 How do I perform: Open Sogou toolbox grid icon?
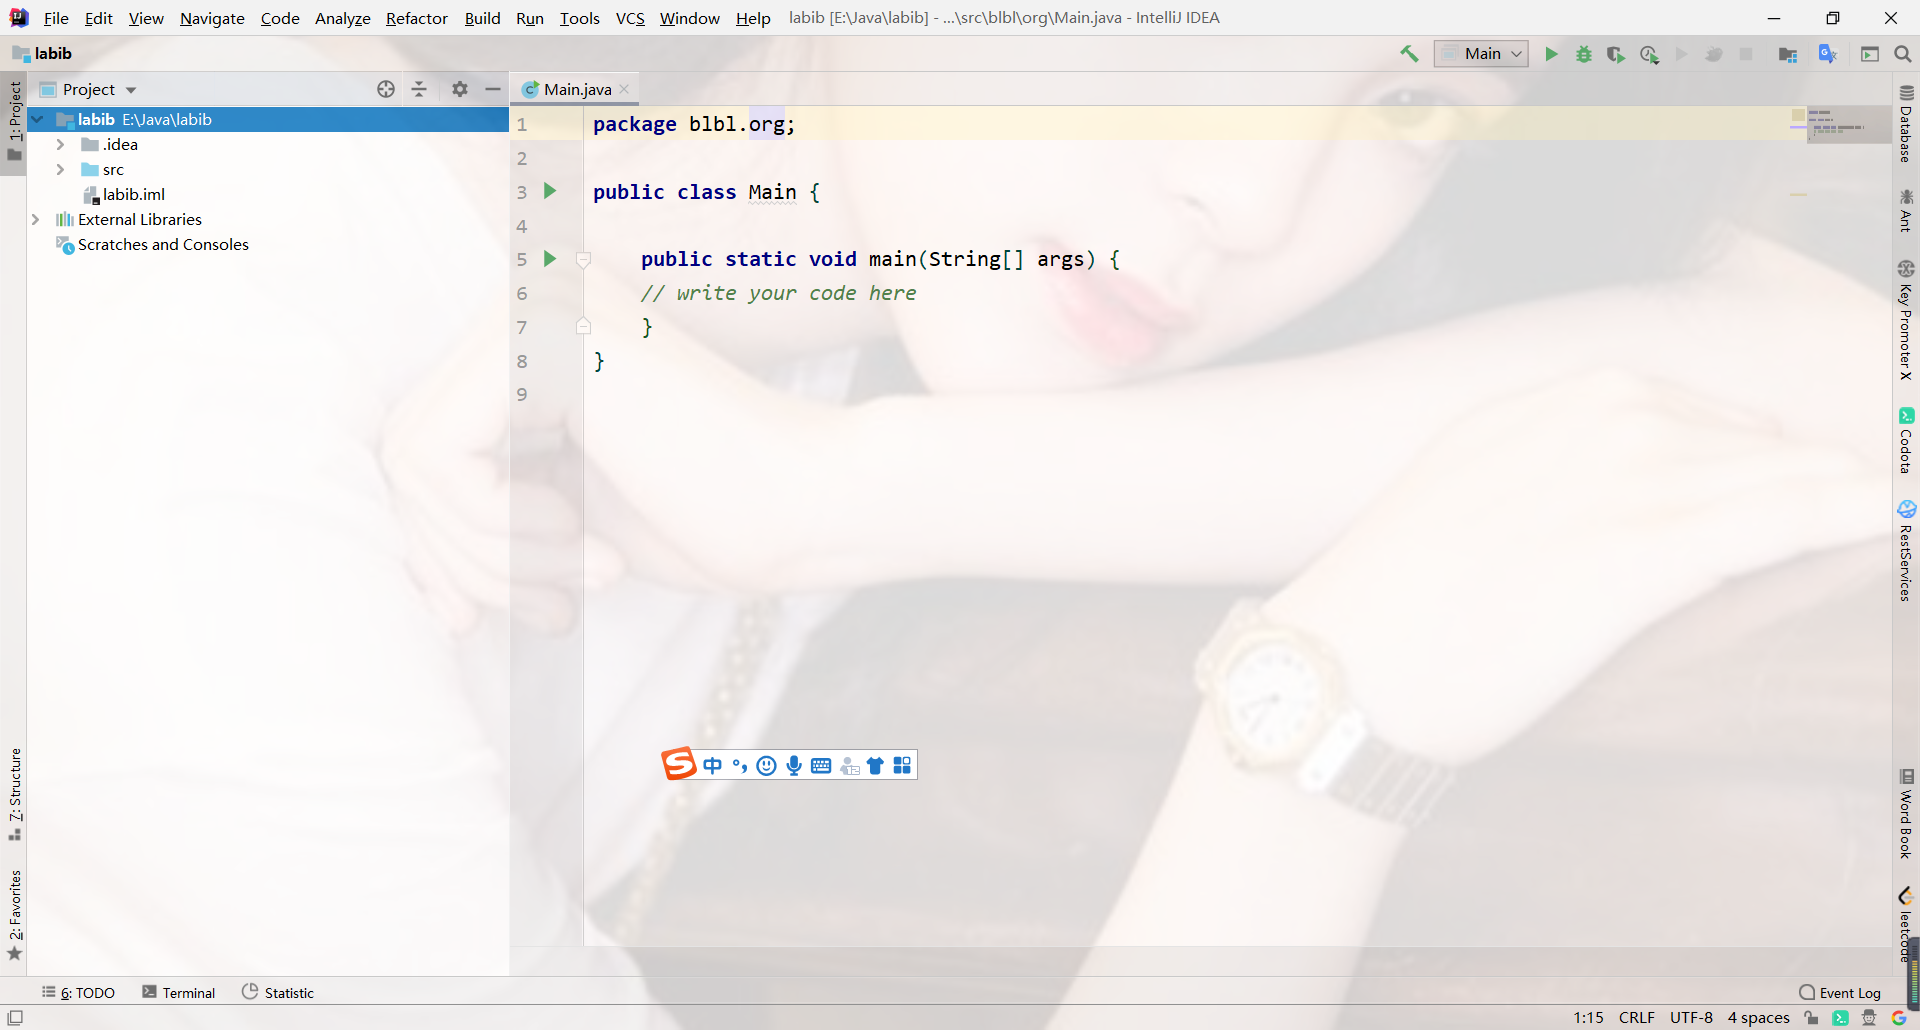[902, 766]
